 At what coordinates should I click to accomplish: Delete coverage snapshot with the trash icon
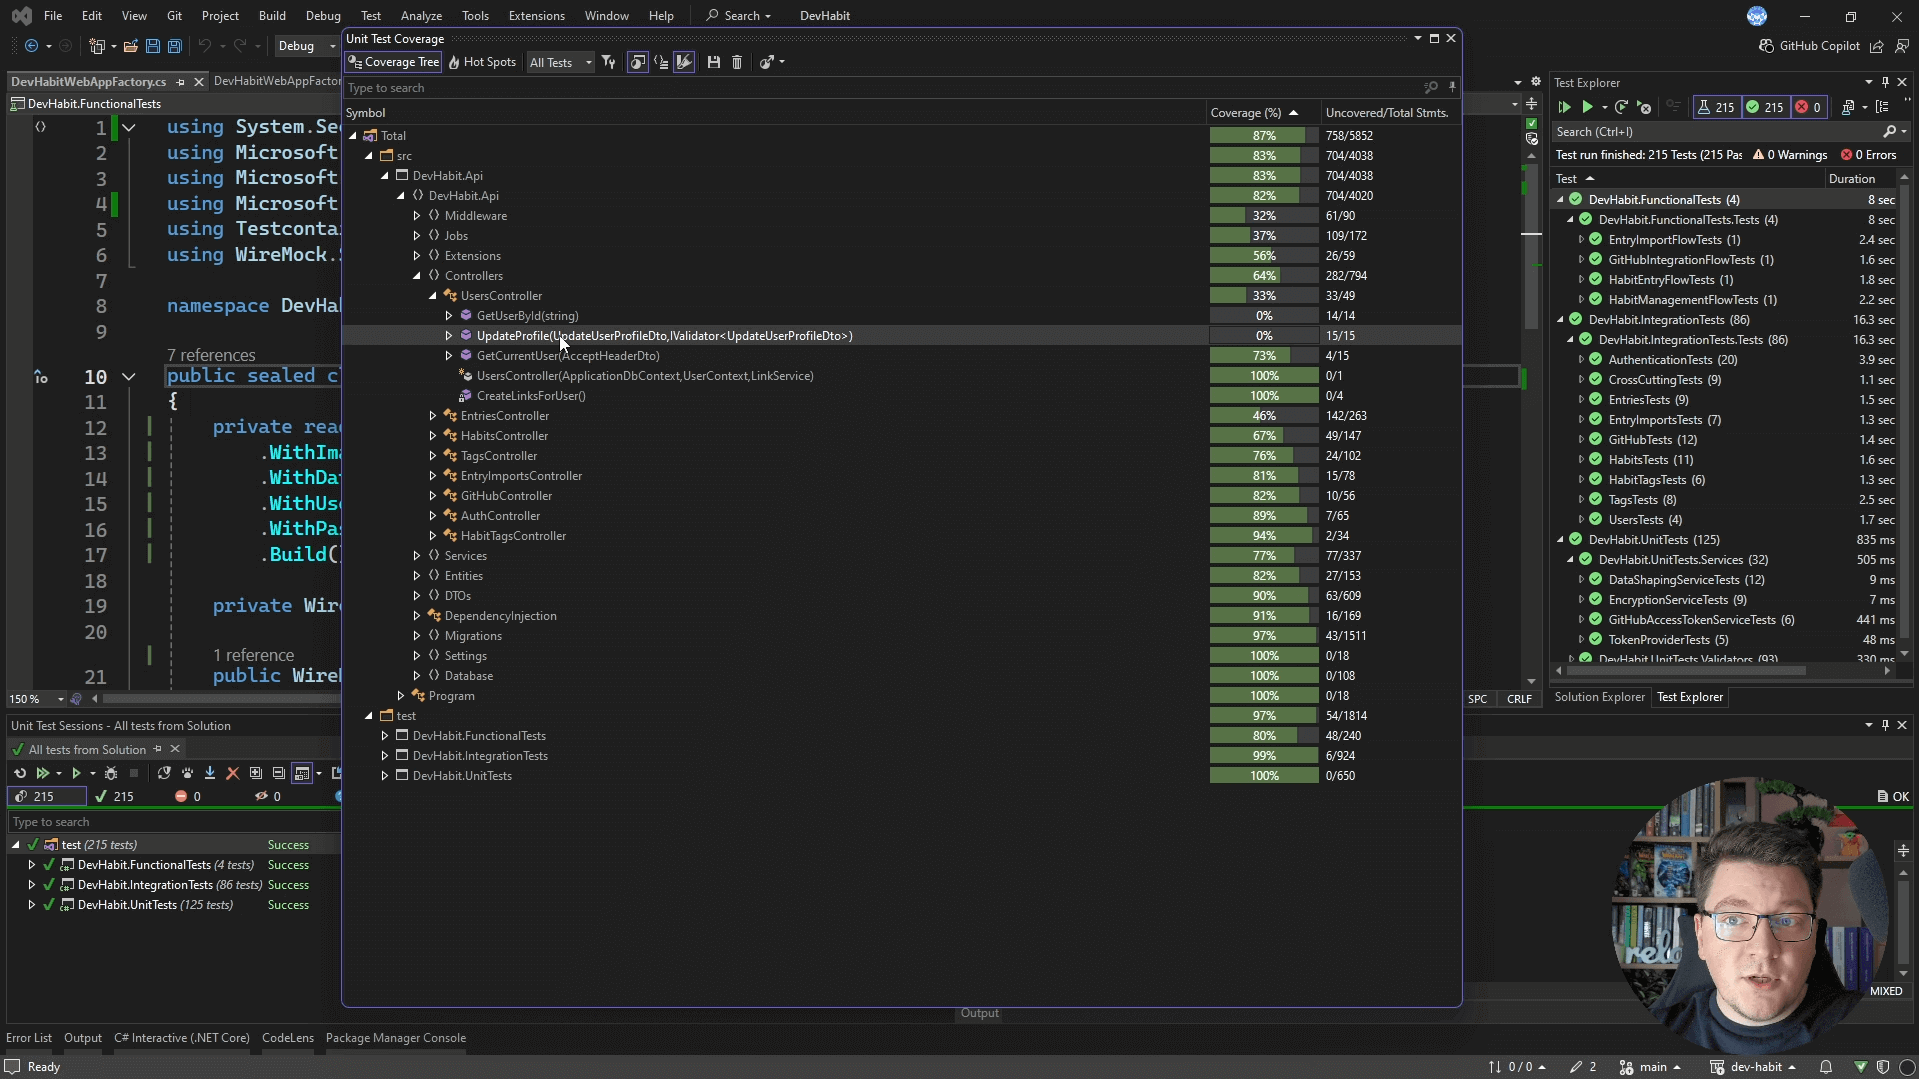tap(737, 62)
